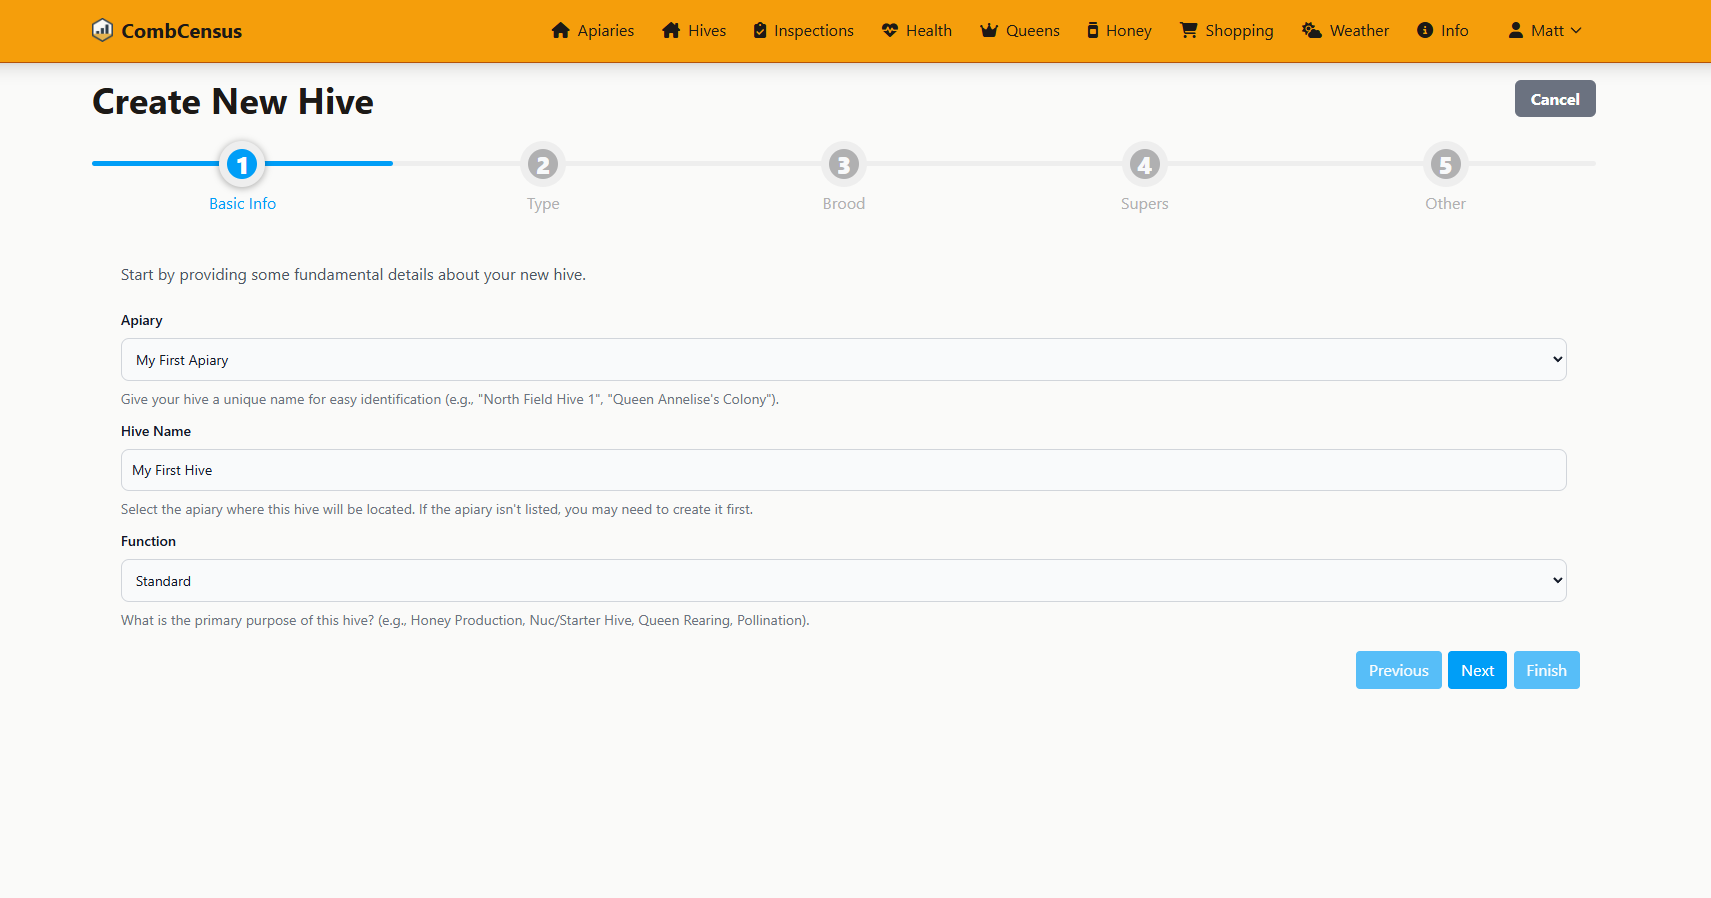Click the Health heartbeat icon
Screen dimensions: 1711x898
tap(890, 30)
